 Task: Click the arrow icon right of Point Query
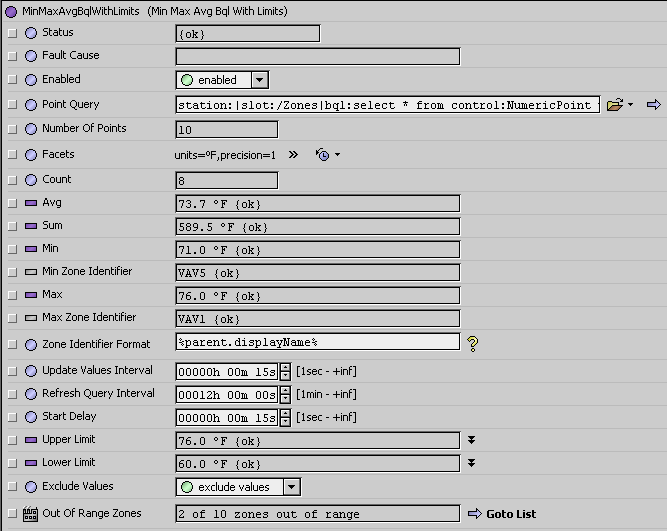tap(654, 104)
